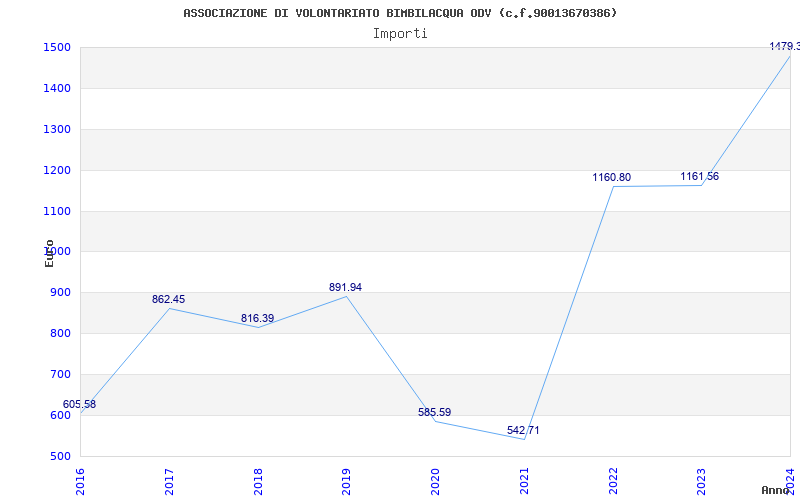Click the y-axis value 1100

point(57,211)
